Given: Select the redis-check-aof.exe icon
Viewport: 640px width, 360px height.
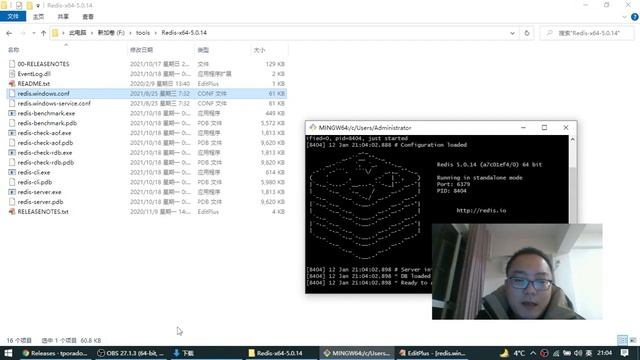Looking at the screenshot, I should (12, 133).
